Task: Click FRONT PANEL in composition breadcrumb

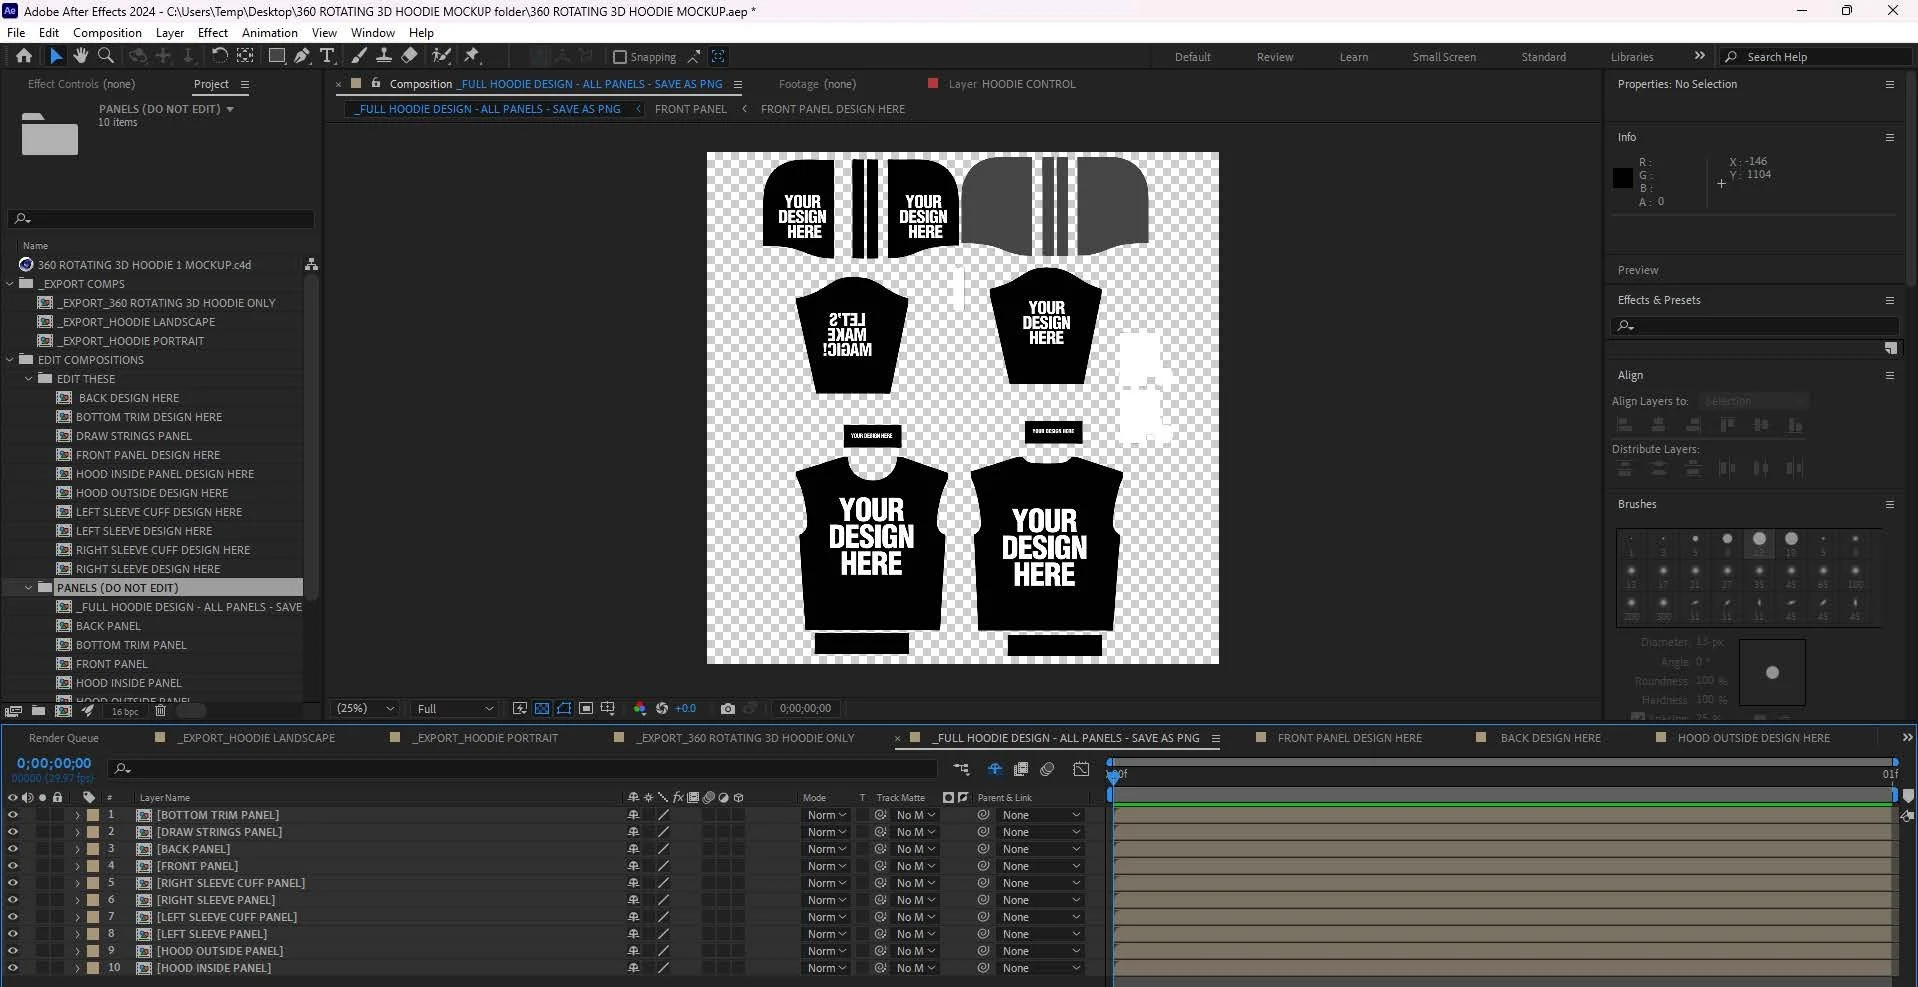Action: click(691, 109)
